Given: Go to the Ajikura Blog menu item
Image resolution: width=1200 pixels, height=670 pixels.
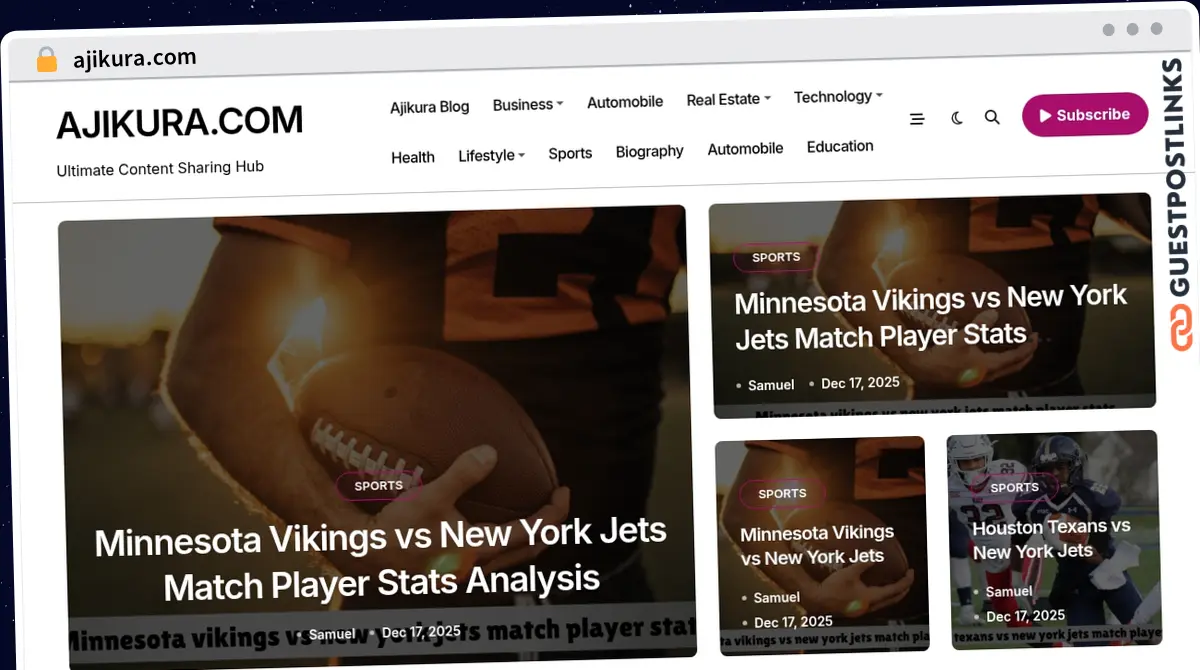Looking at the screenshot, I should 429,107.
